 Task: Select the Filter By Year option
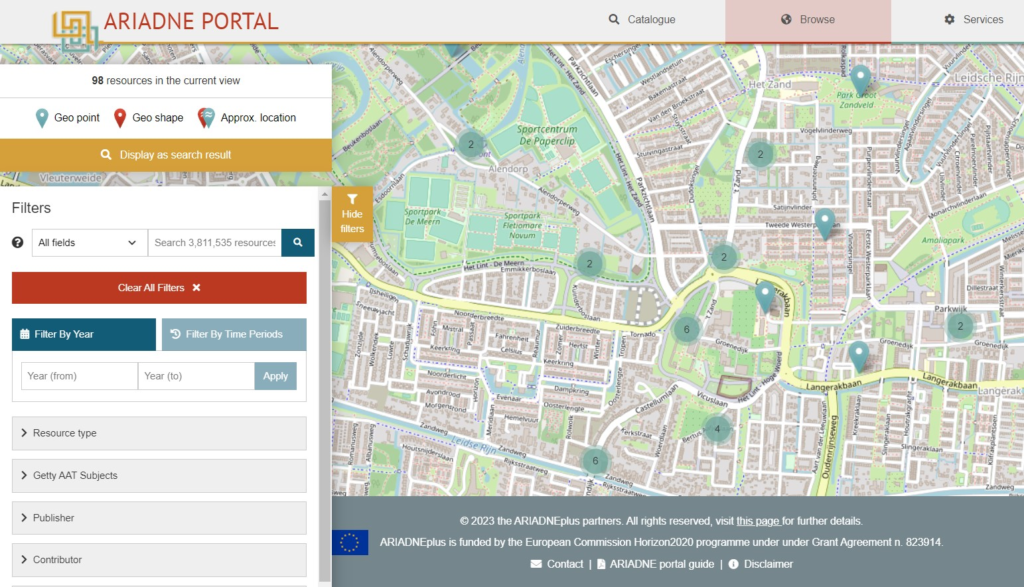[84, 334]
